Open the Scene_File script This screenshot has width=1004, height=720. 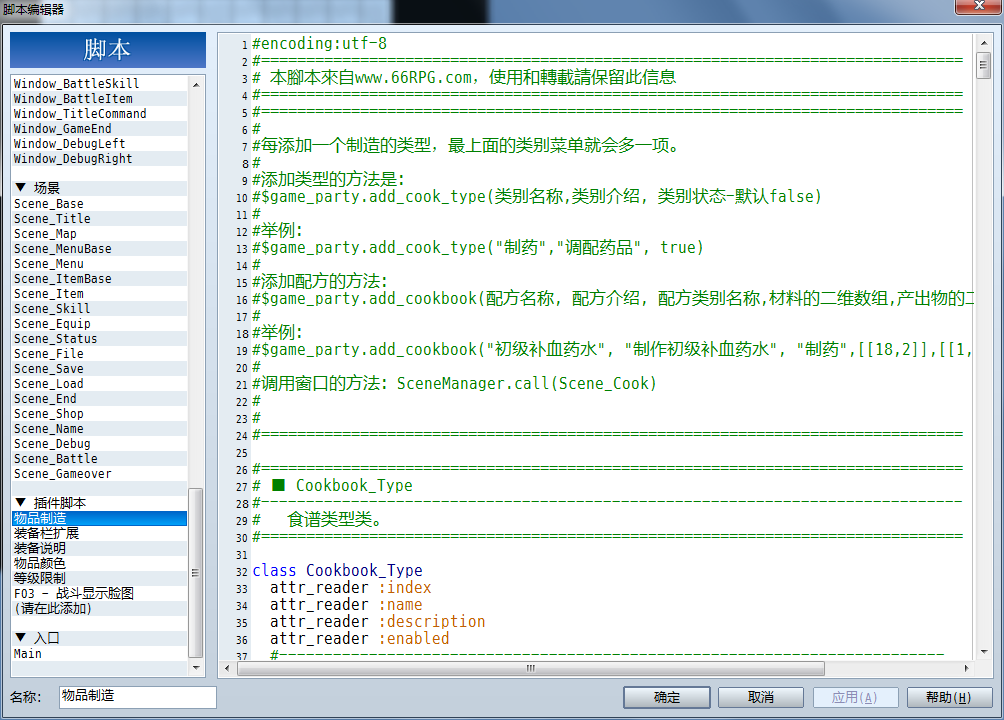tap(99, 354)
